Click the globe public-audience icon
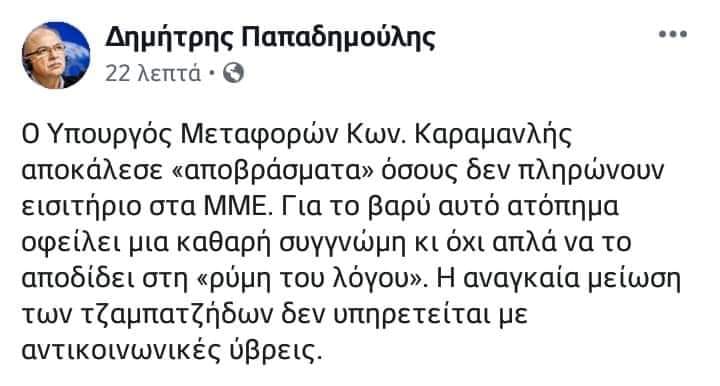Screen dimensions: 720x386 (x=233, y=73)
